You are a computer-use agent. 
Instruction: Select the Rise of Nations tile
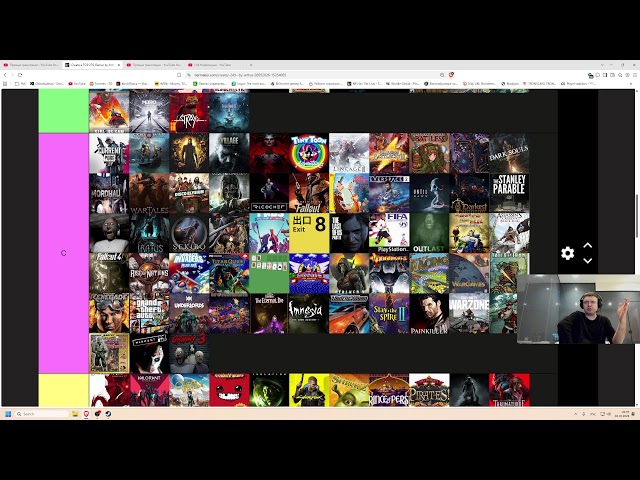(149, 273)
